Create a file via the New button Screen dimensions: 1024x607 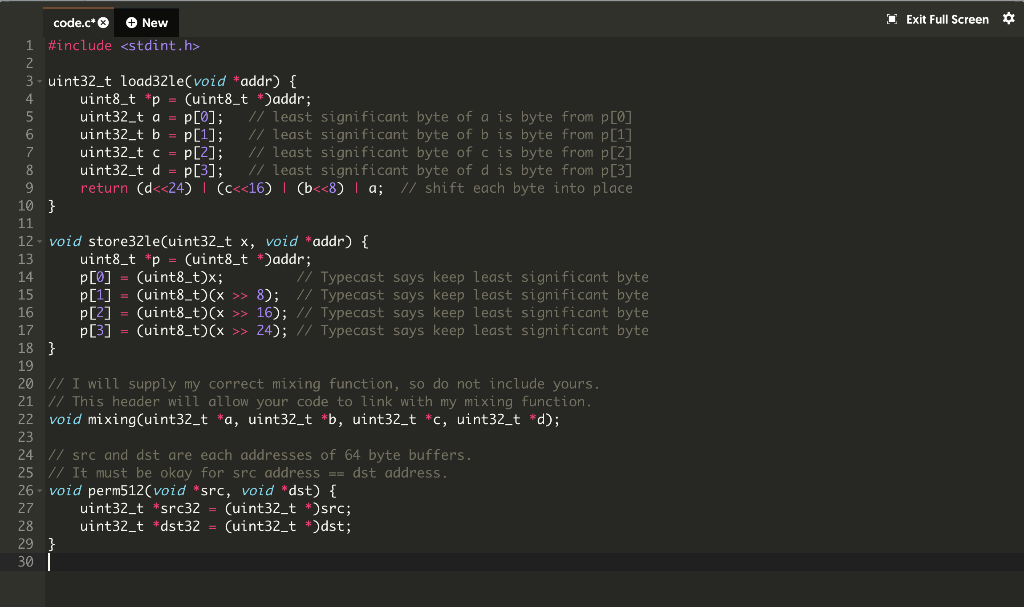[146, 21]
